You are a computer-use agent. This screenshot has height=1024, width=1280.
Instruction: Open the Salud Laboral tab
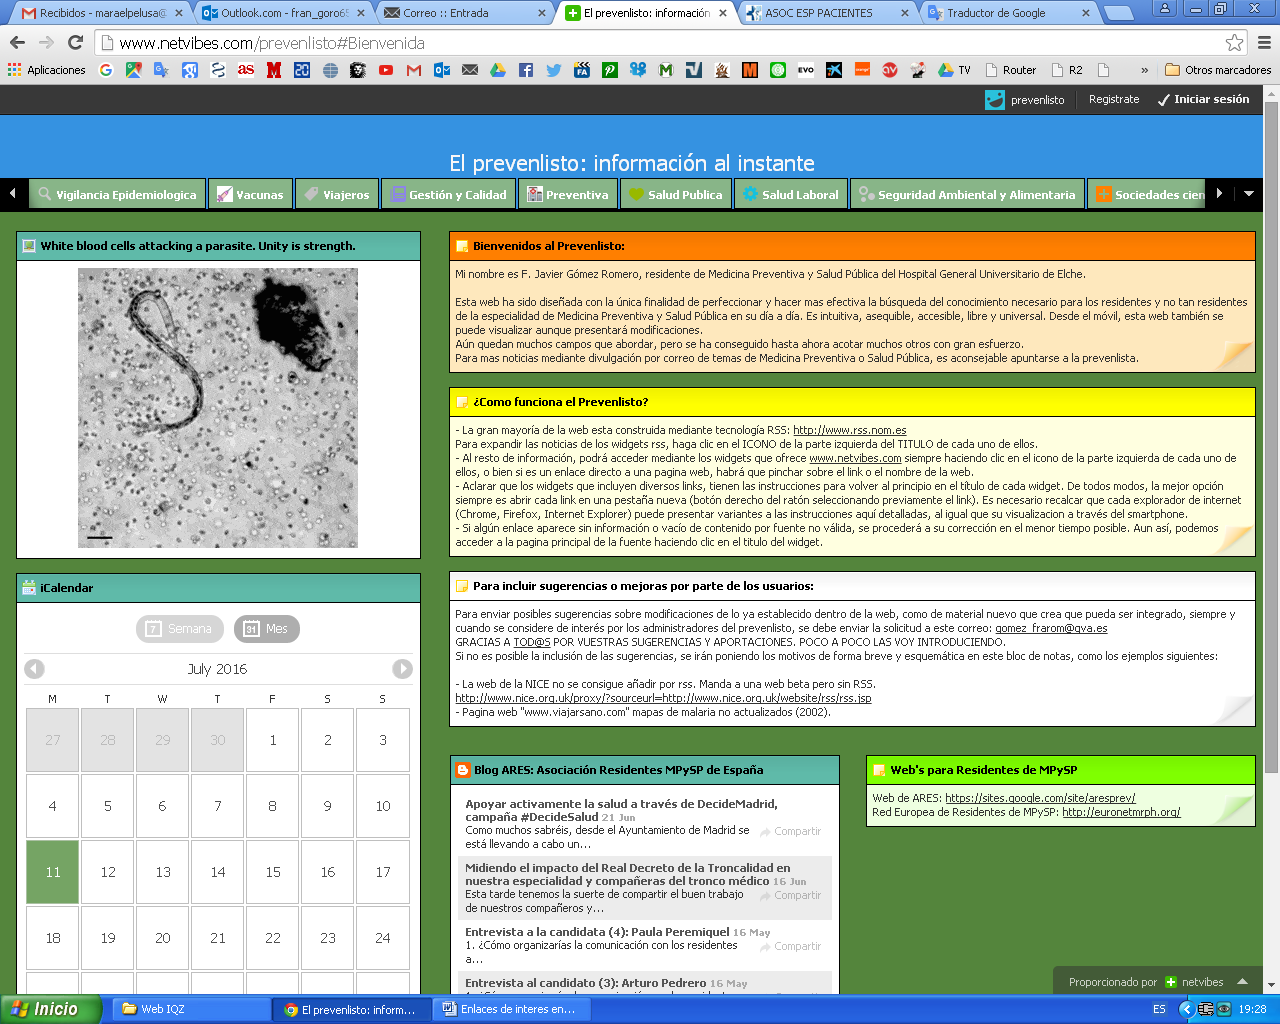click(x=791, y=194)
